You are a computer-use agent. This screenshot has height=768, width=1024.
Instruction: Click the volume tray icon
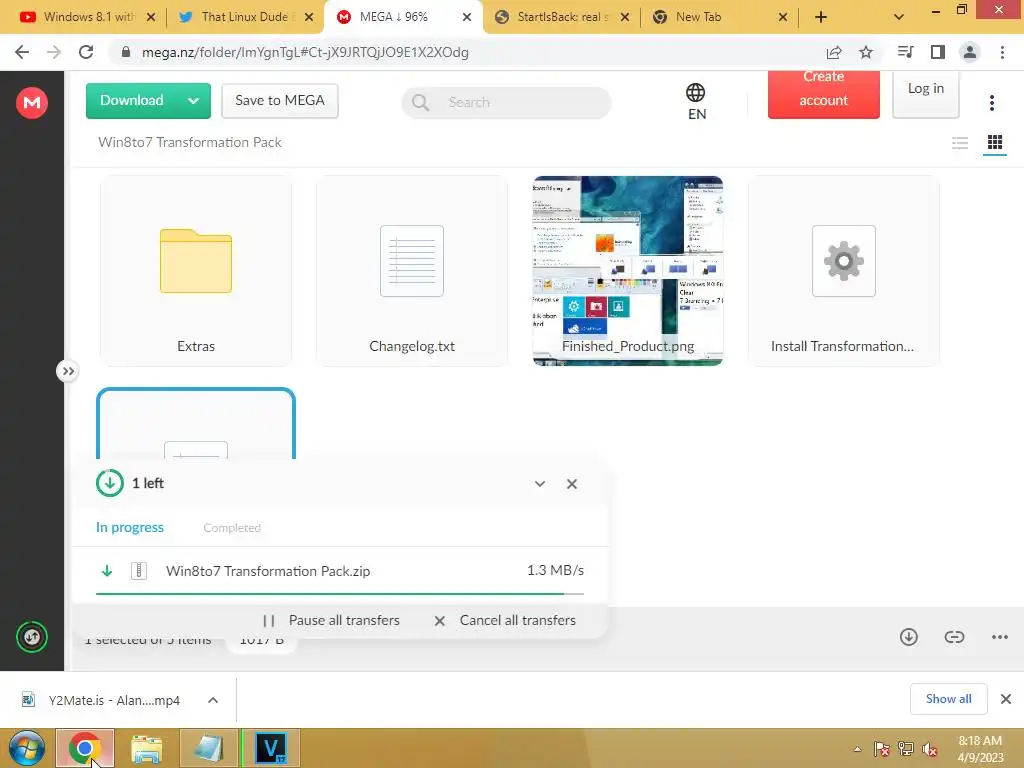click(929, 749)
